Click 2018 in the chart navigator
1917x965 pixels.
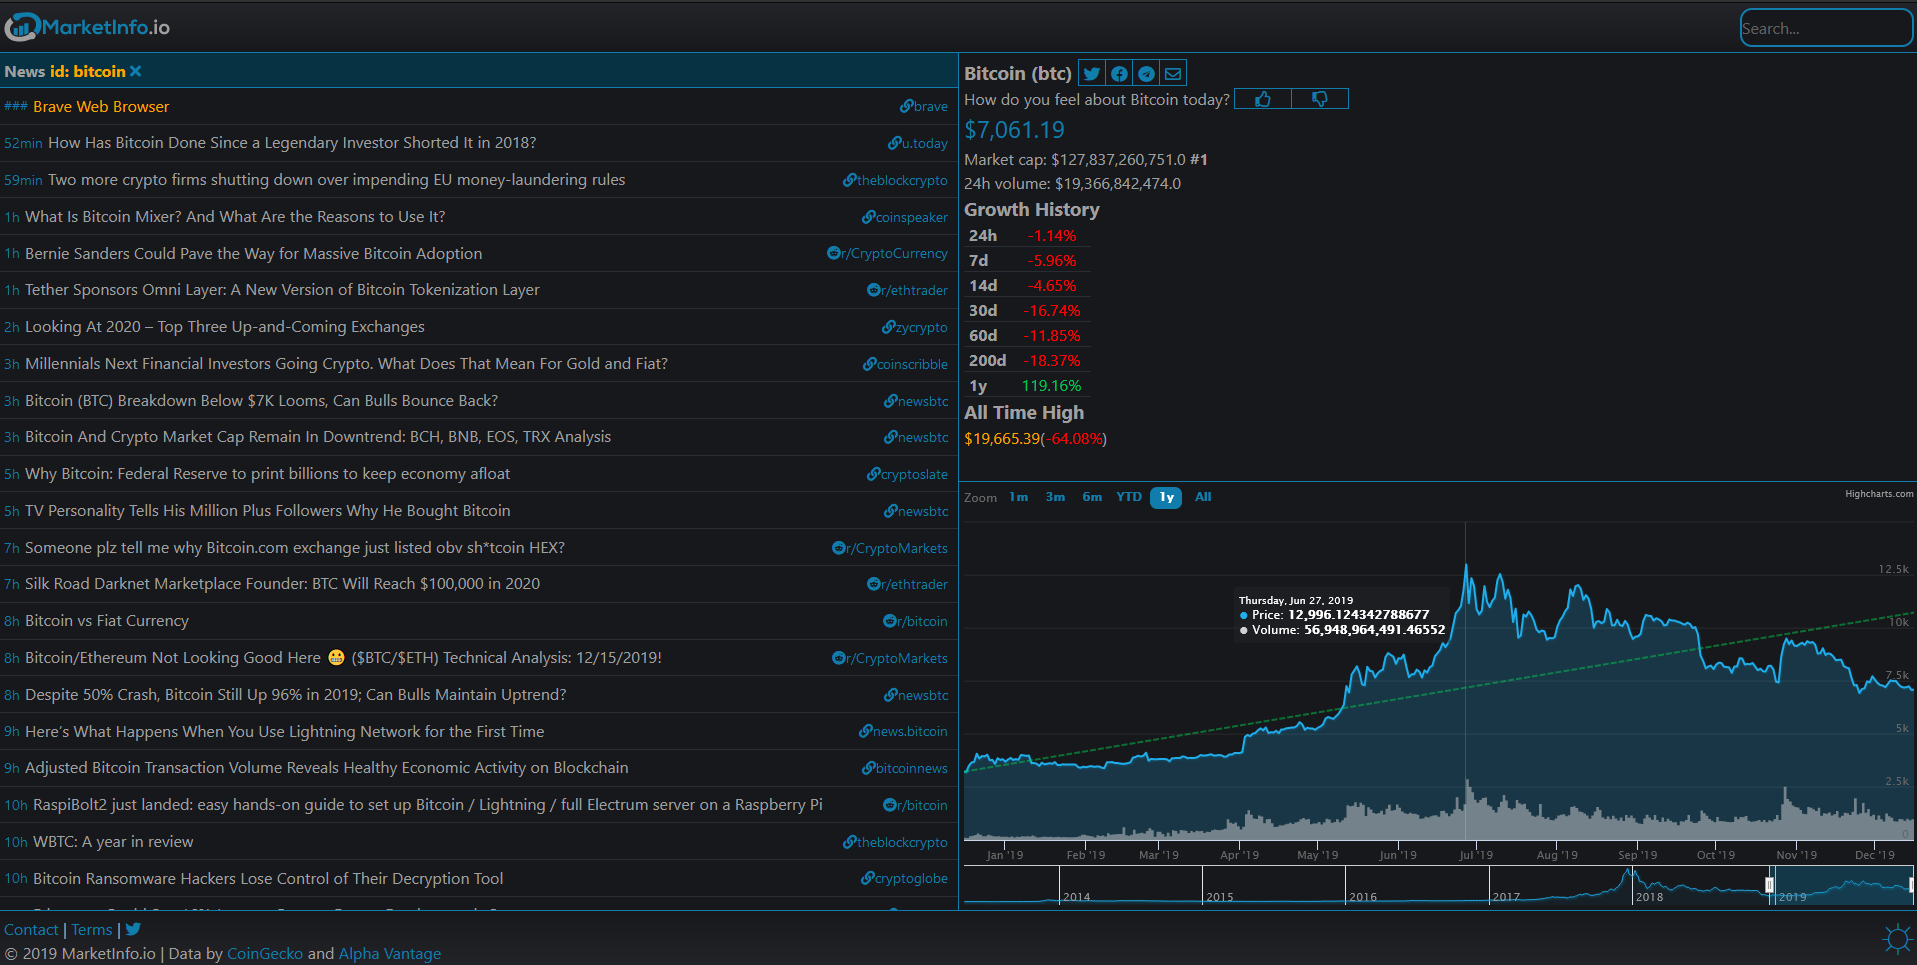pos(1649,897)
